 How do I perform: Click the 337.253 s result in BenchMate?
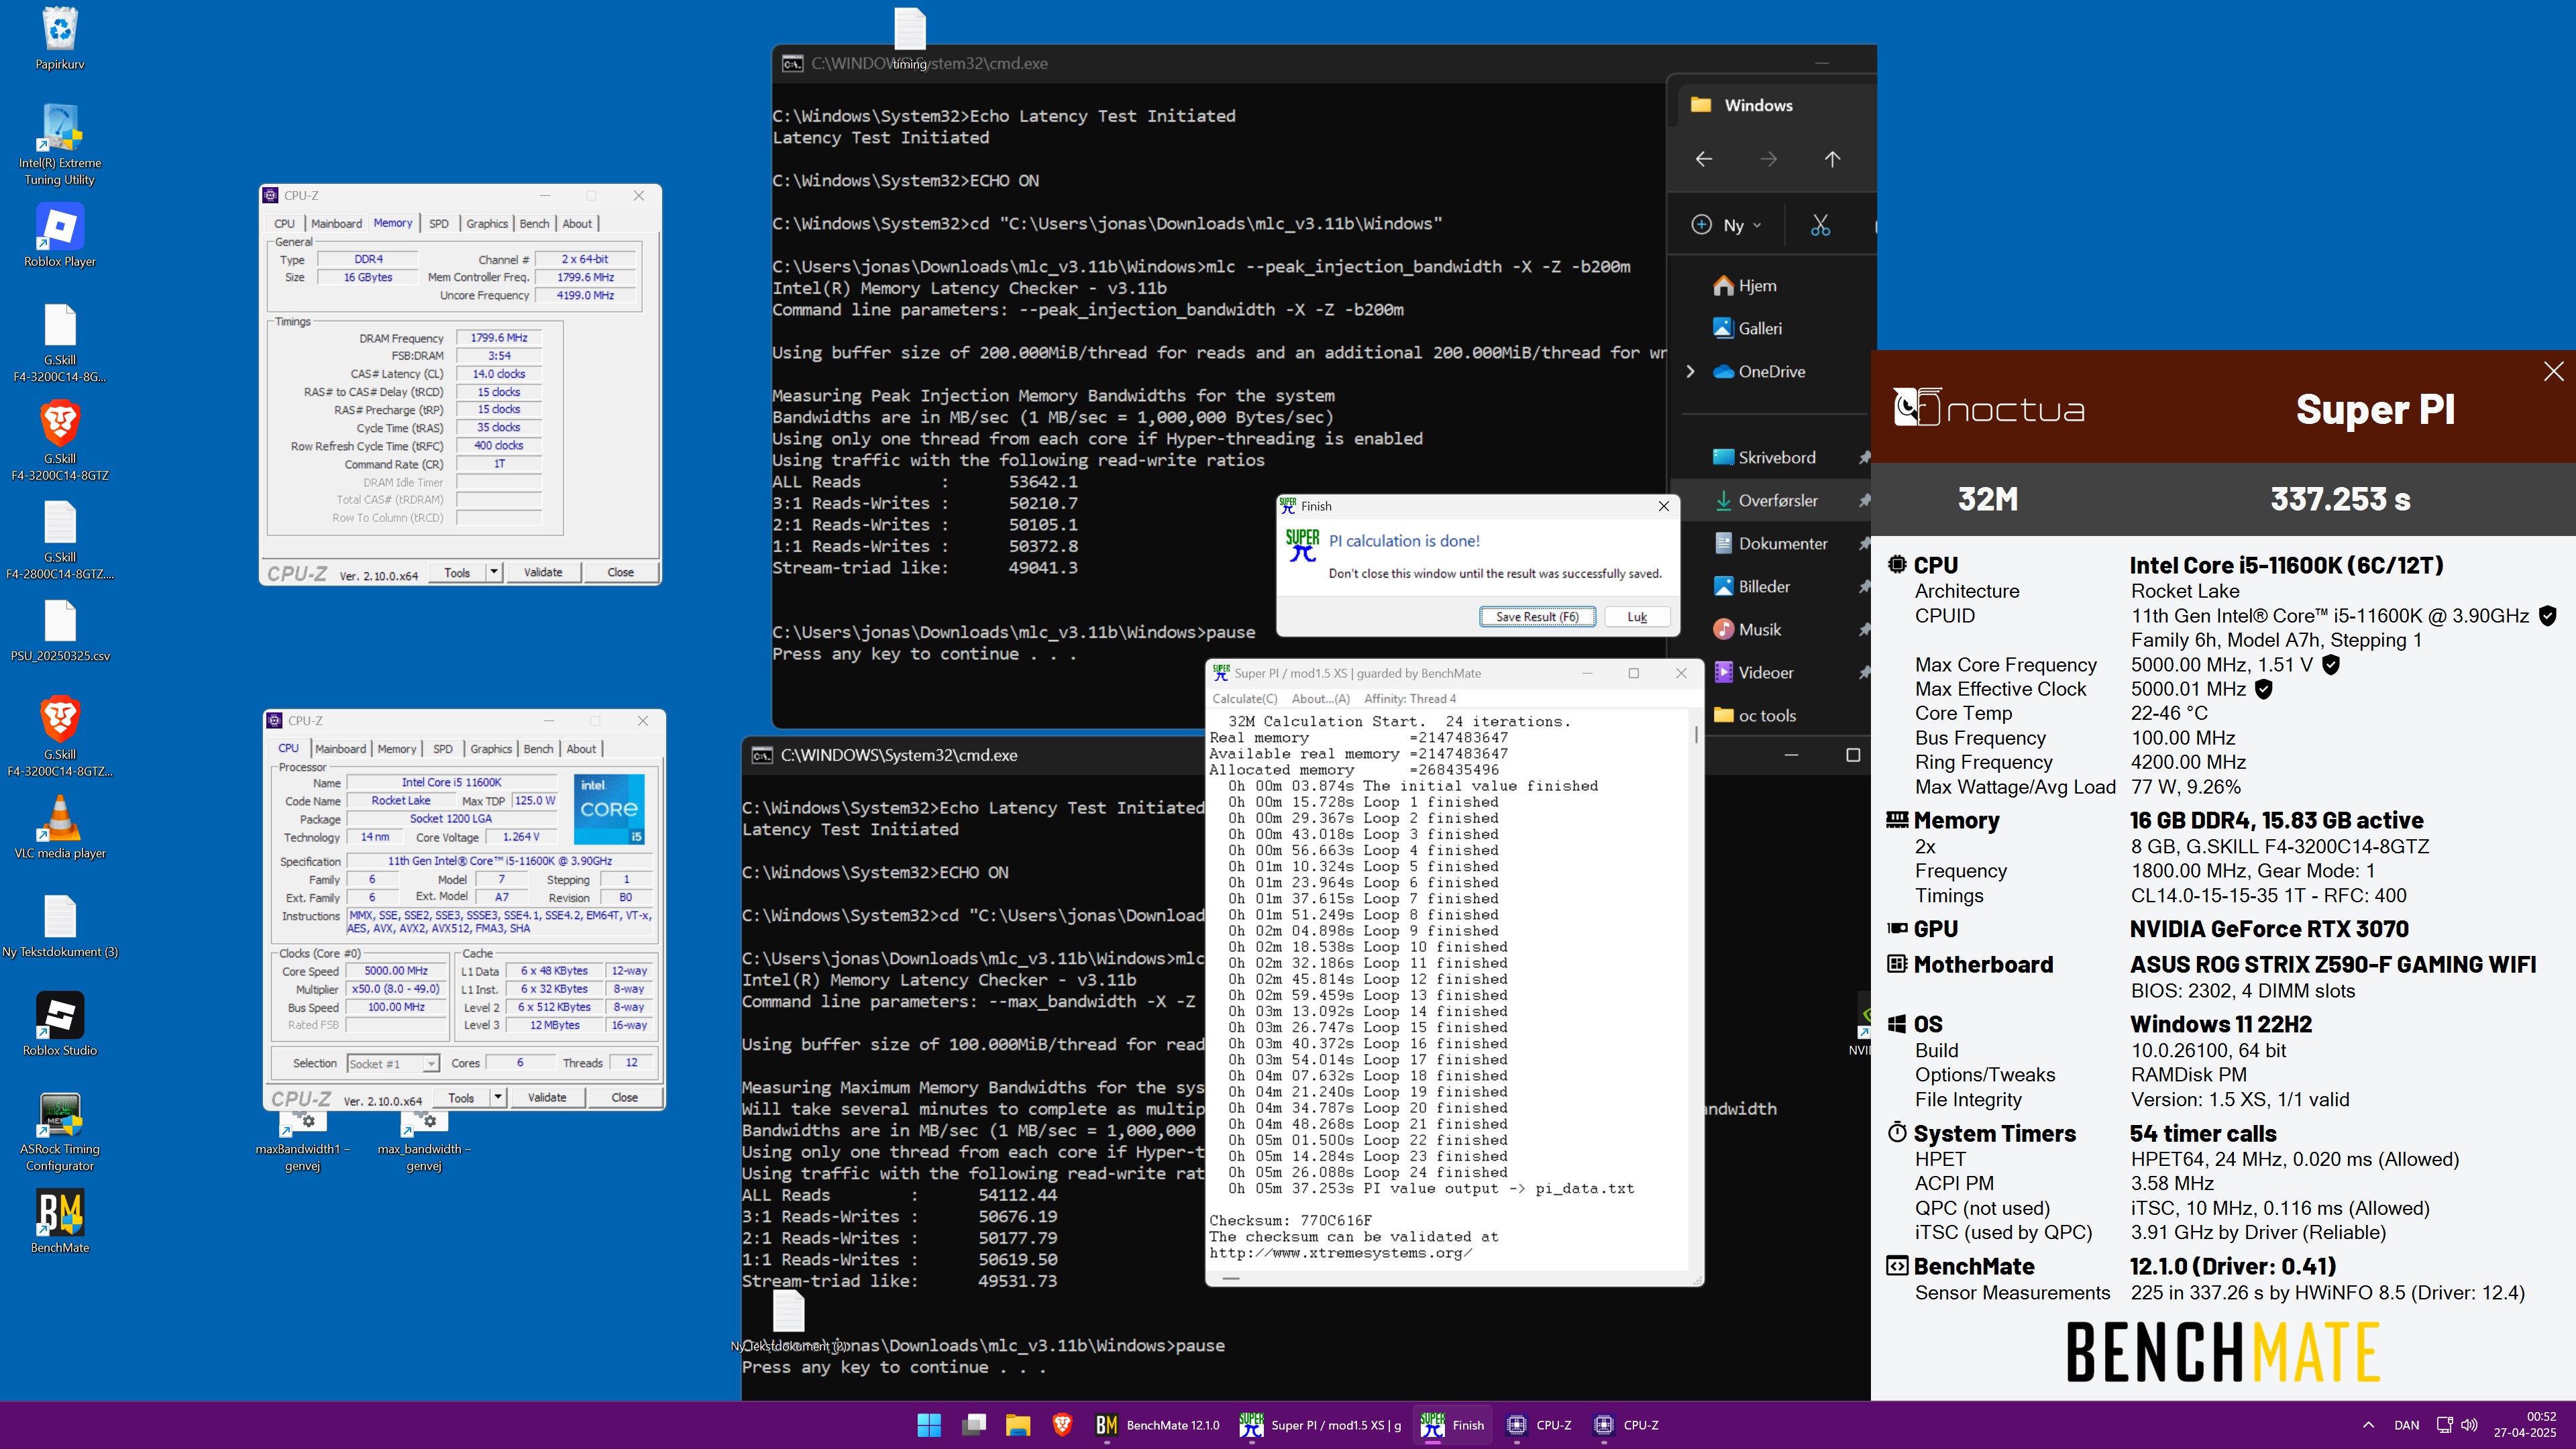[x=2340, y=498]
